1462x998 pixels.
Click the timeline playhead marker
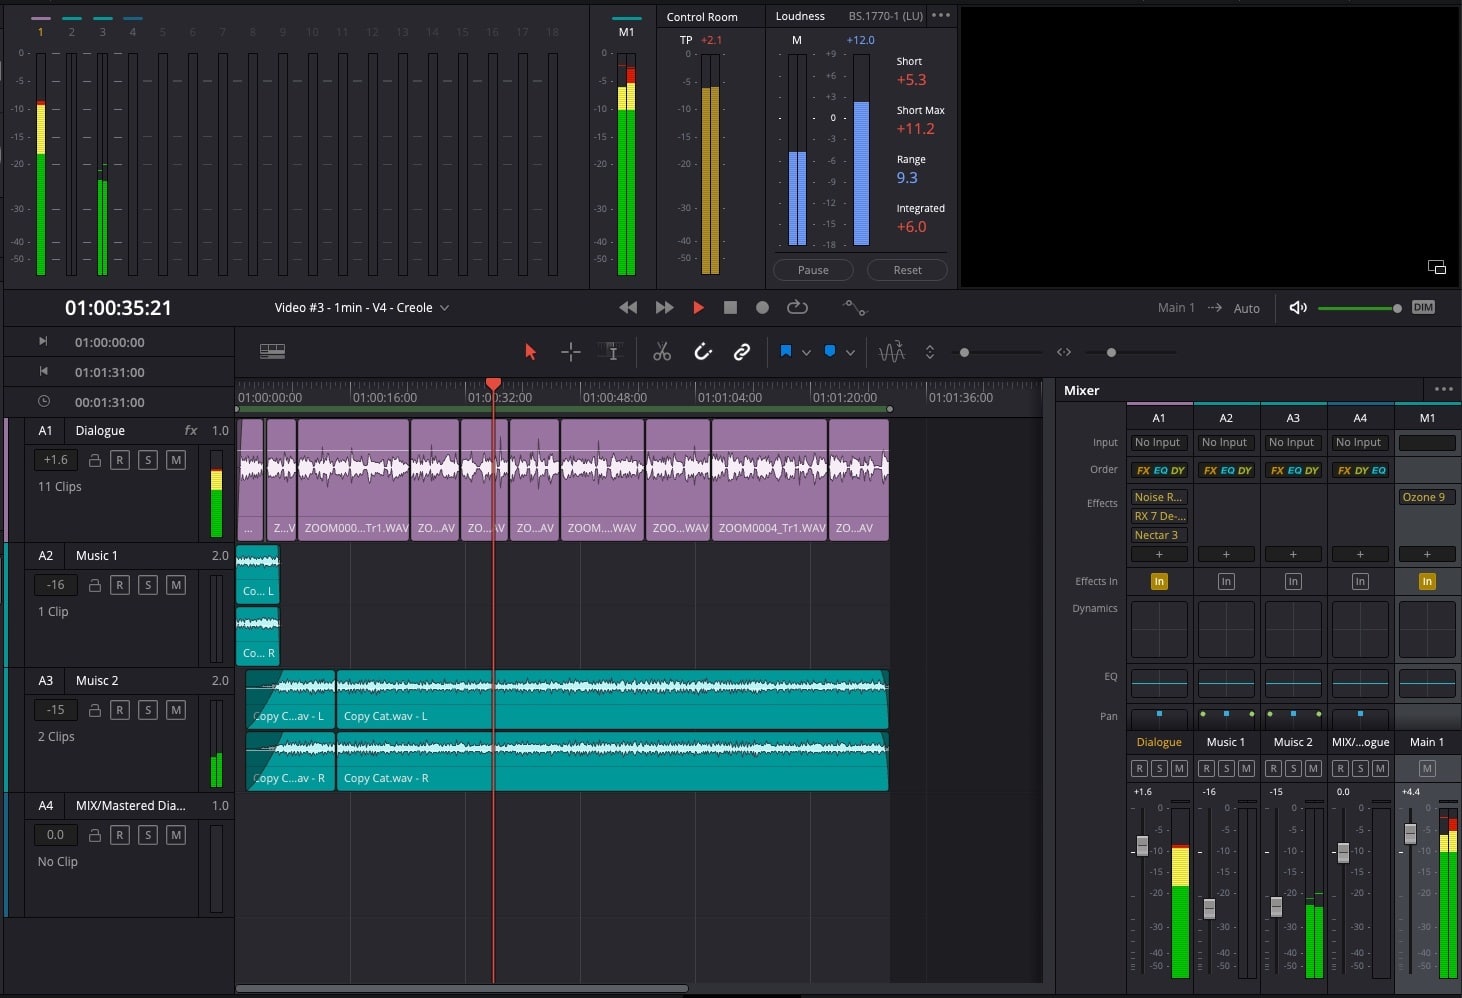pos(493,384)
